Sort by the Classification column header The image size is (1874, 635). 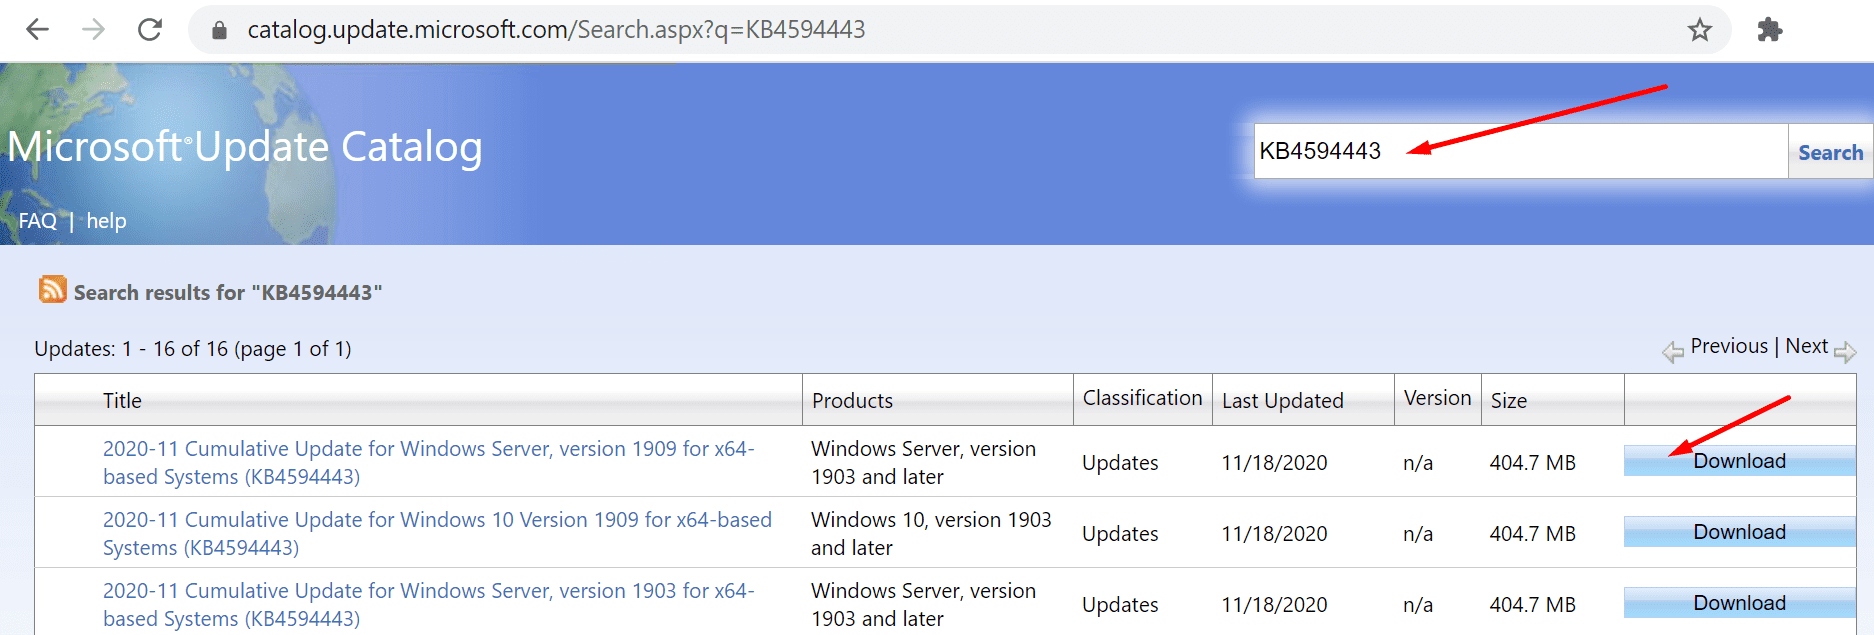[1142, 398]
